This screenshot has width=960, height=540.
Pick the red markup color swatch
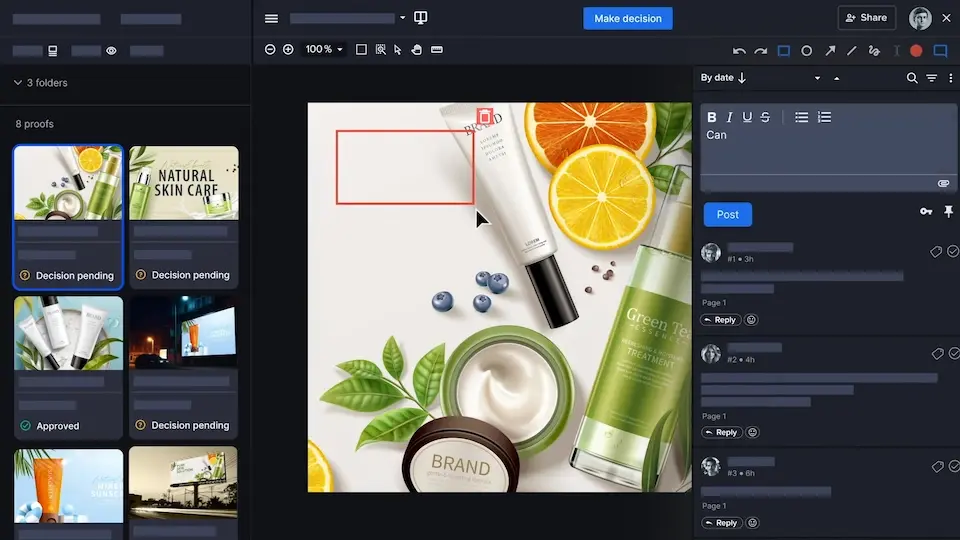point(915,50)
